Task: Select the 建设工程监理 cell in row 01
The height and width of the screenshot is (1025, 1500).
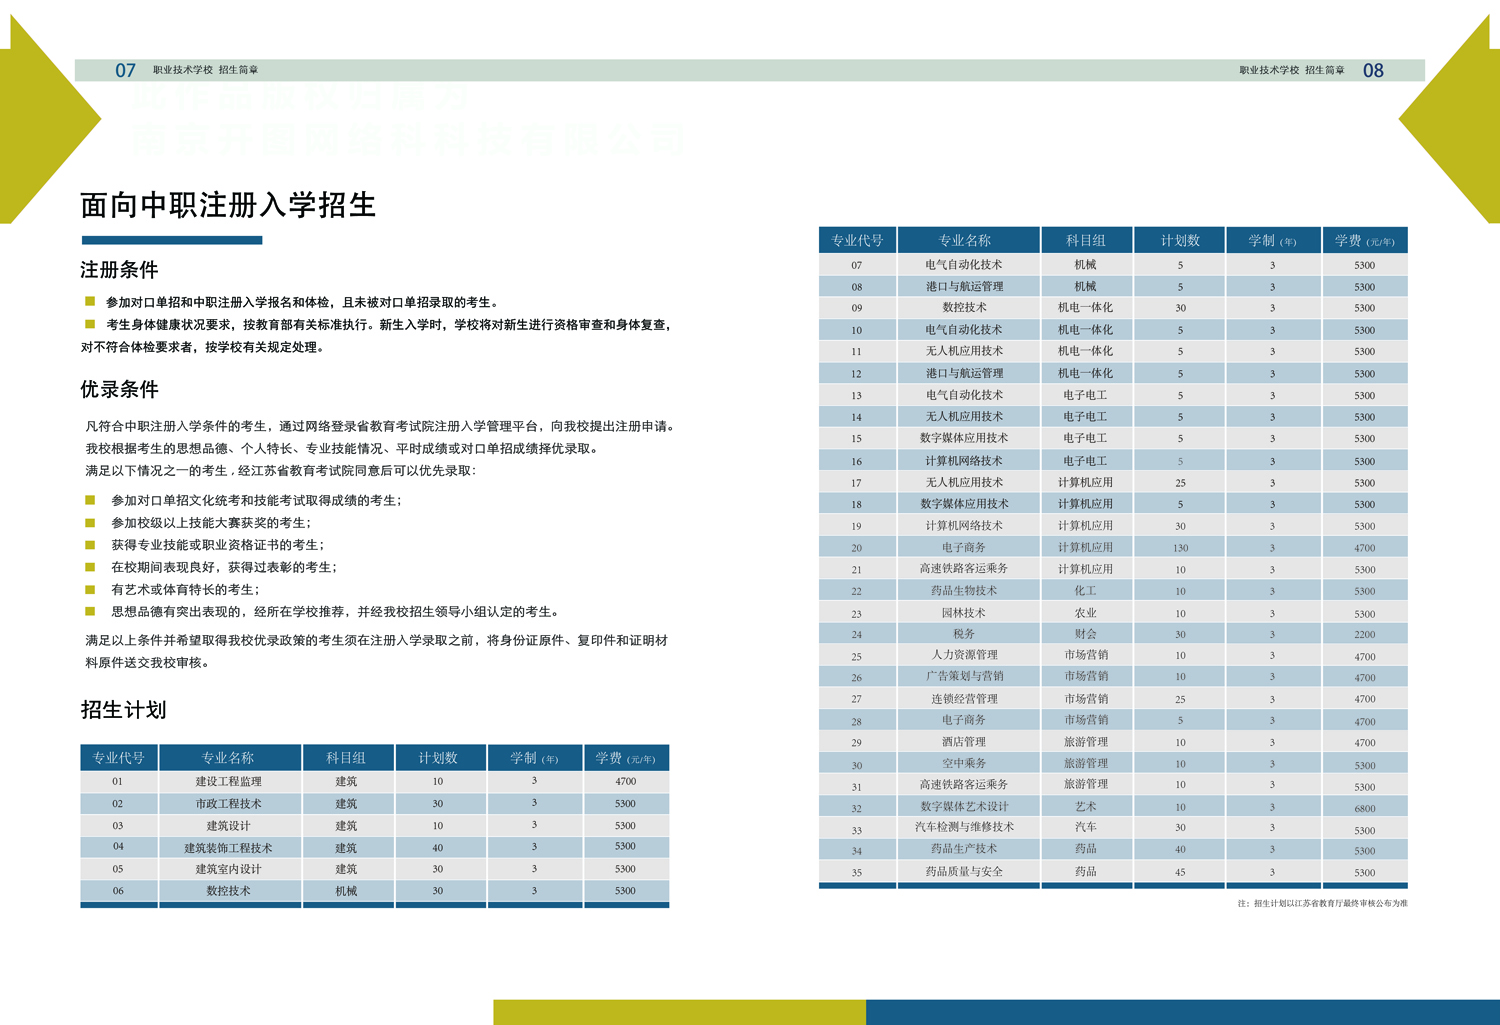Action: pos(228,781)
